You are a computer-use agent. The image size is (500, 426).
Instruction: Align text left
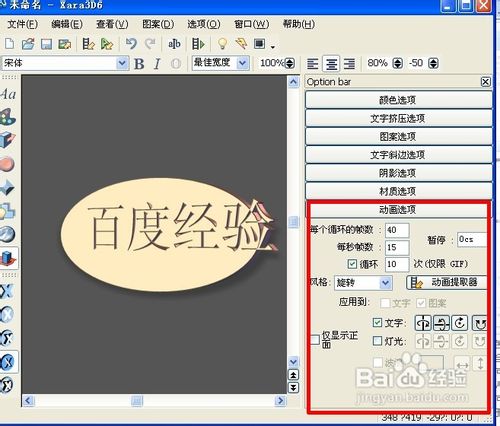[313, 63]
